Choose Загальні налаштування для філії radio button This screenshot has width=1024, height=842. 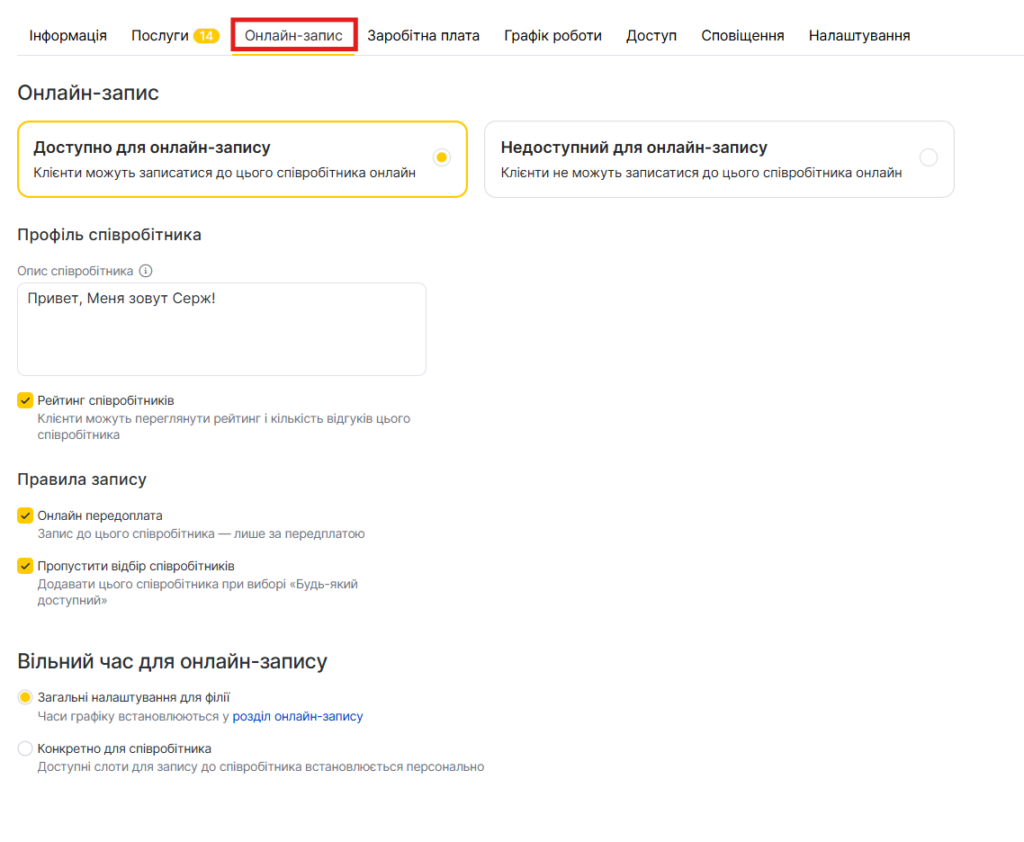26,697
